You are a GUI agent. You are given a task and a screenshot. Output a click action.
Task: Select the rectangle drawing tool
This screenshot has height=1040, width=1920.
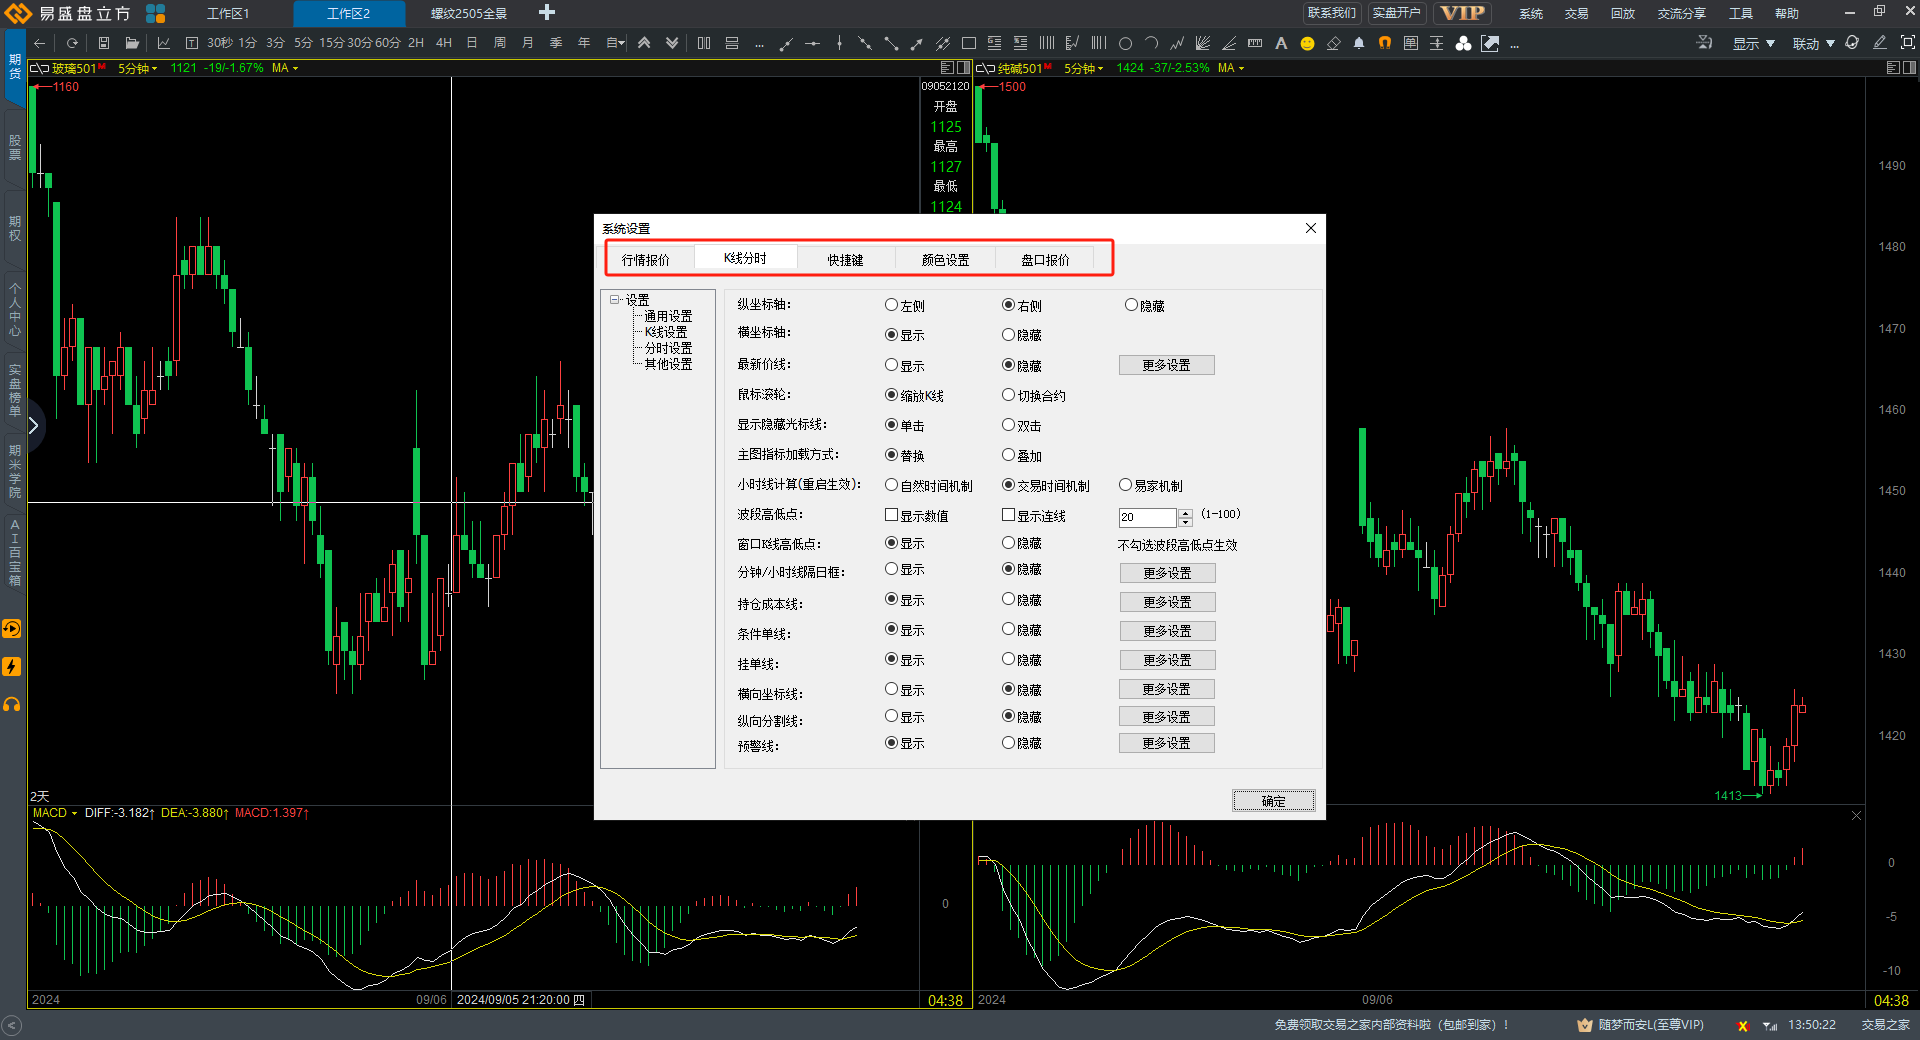pos(968,43)
